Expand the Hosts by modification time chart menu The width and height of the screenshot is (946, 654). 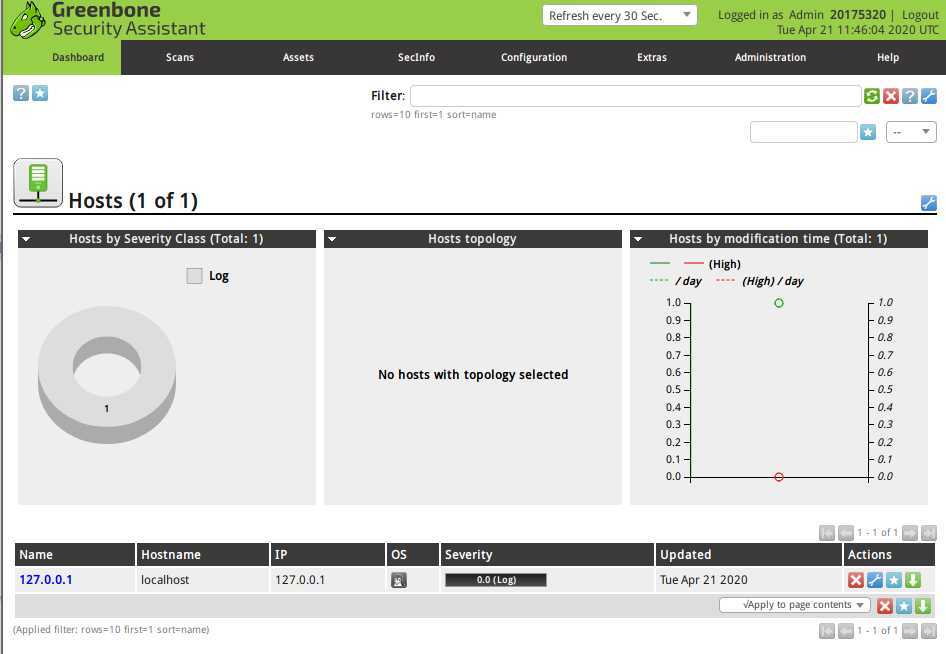(638, 239)
